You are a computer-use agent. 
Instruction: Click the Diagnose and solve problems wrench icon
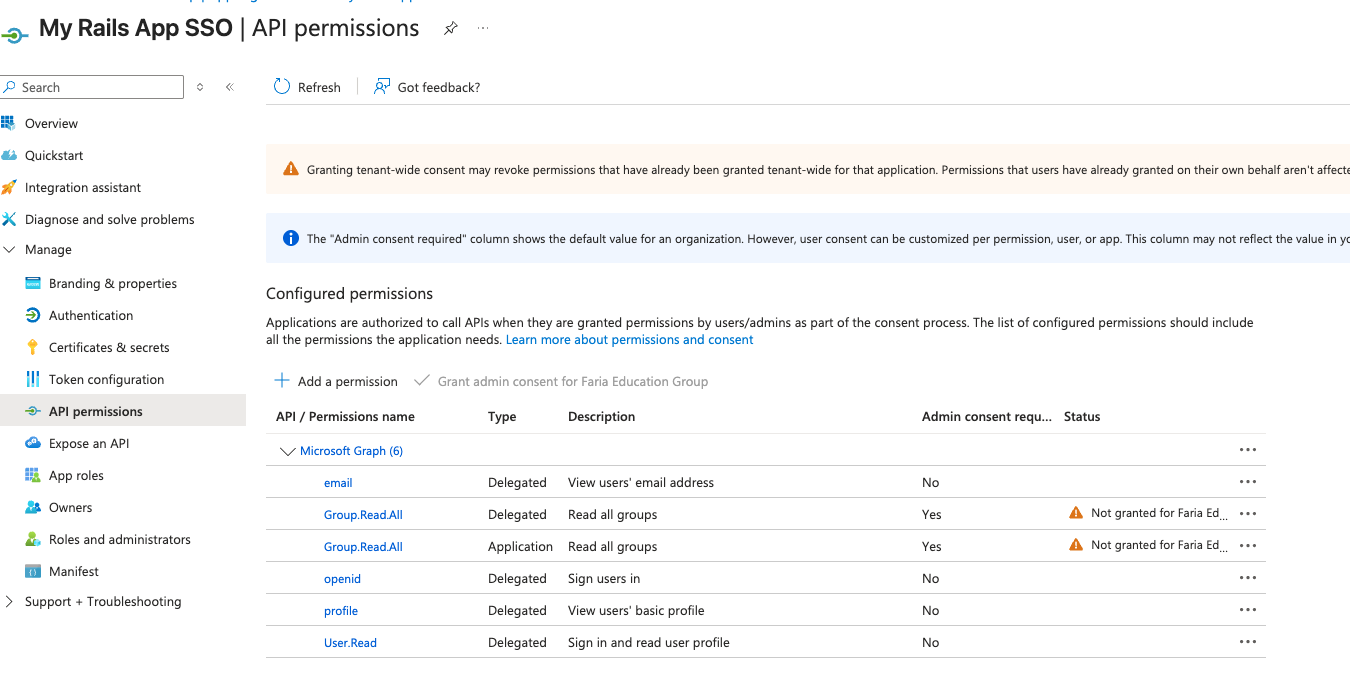point(8,219)
